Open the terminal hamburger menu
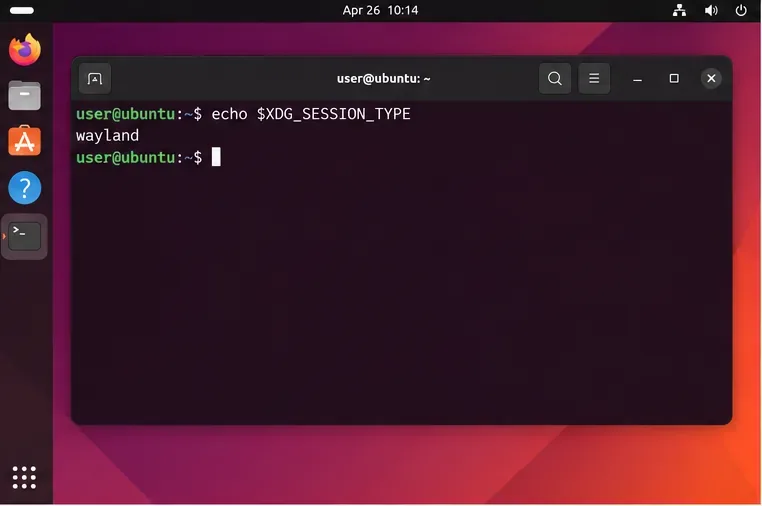 (594, 78)
